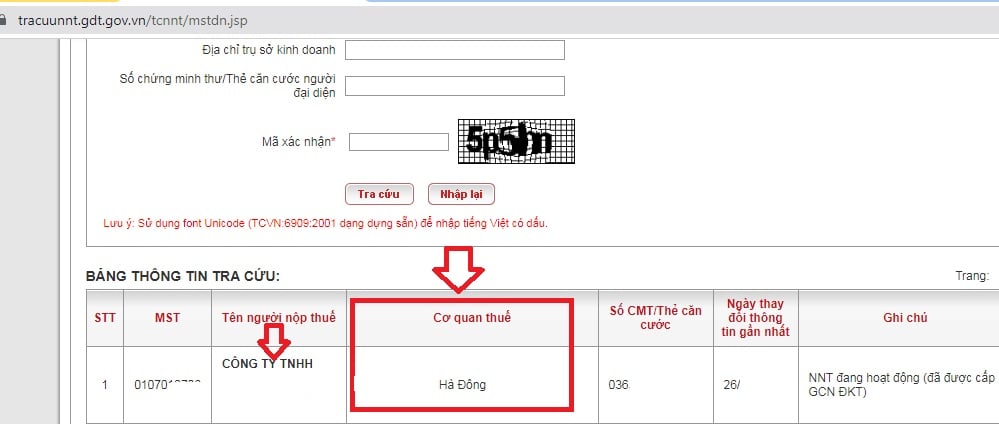Click the MST value starting with 0107
999x424 pixels.
[168, 384]
